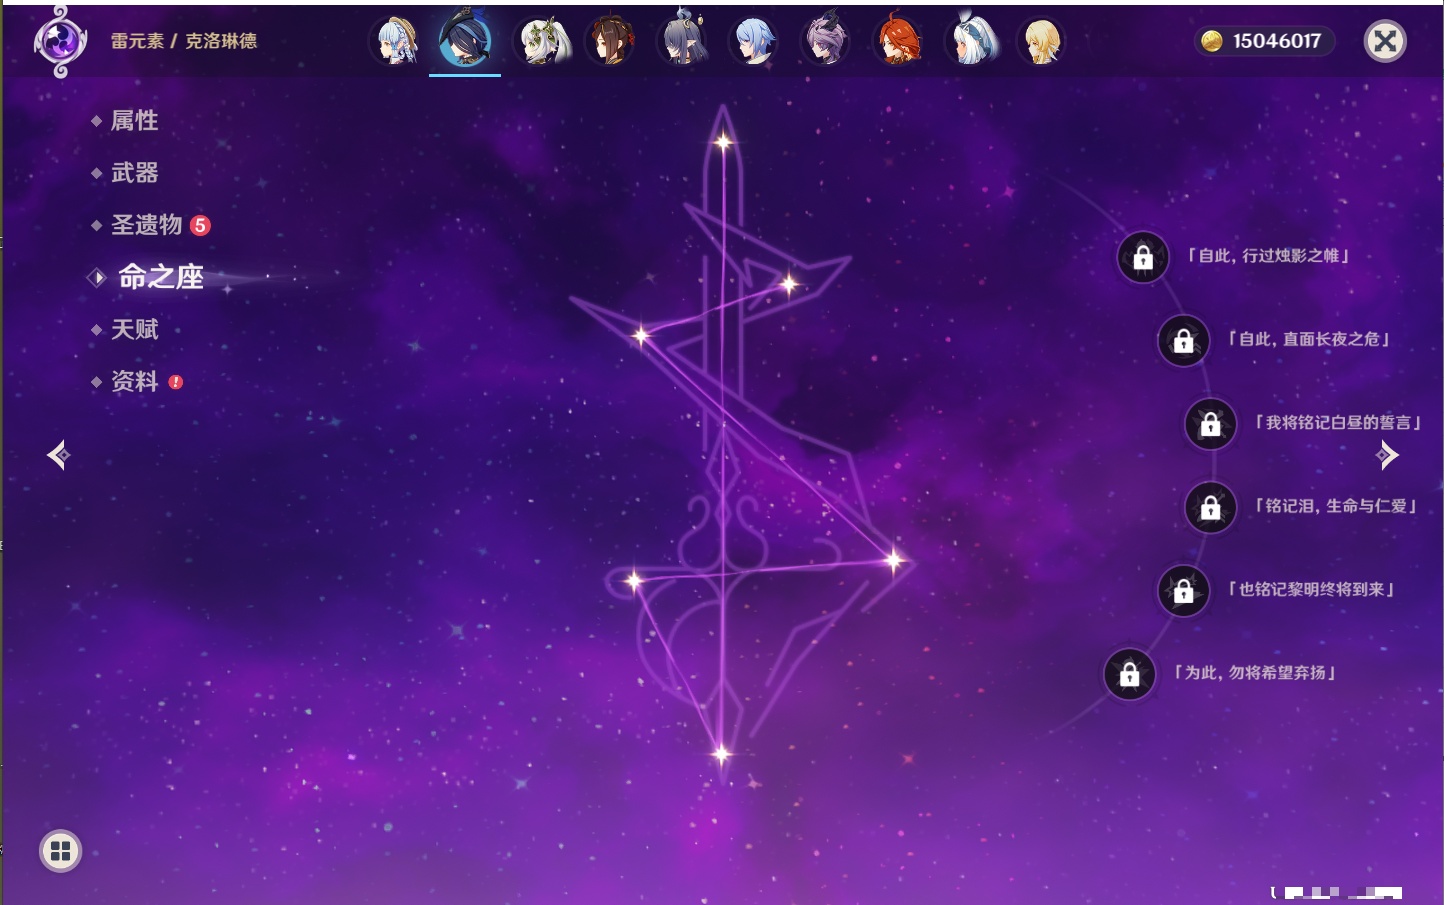
Task: Select the short blue-haired avatar
Action: [x=755, y=41]
